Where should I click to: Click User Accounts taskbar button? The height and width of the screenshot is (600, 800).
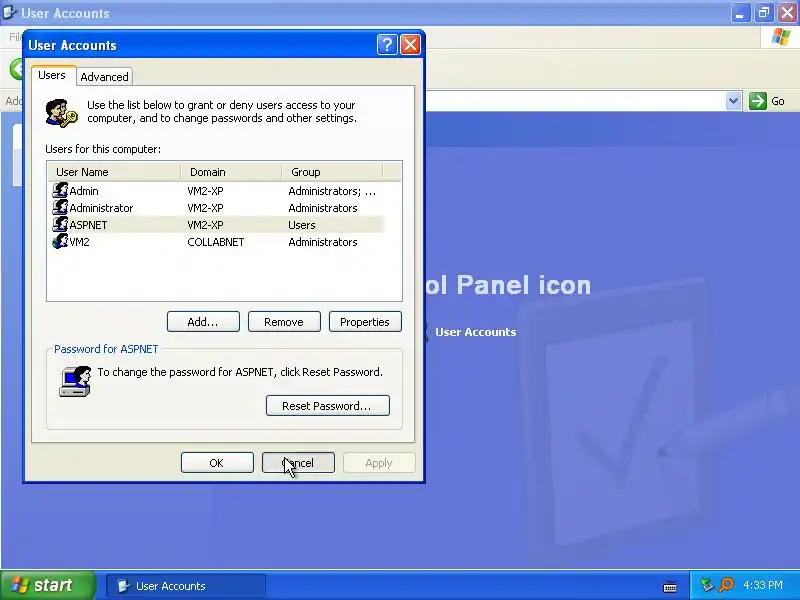pos(186,586)
